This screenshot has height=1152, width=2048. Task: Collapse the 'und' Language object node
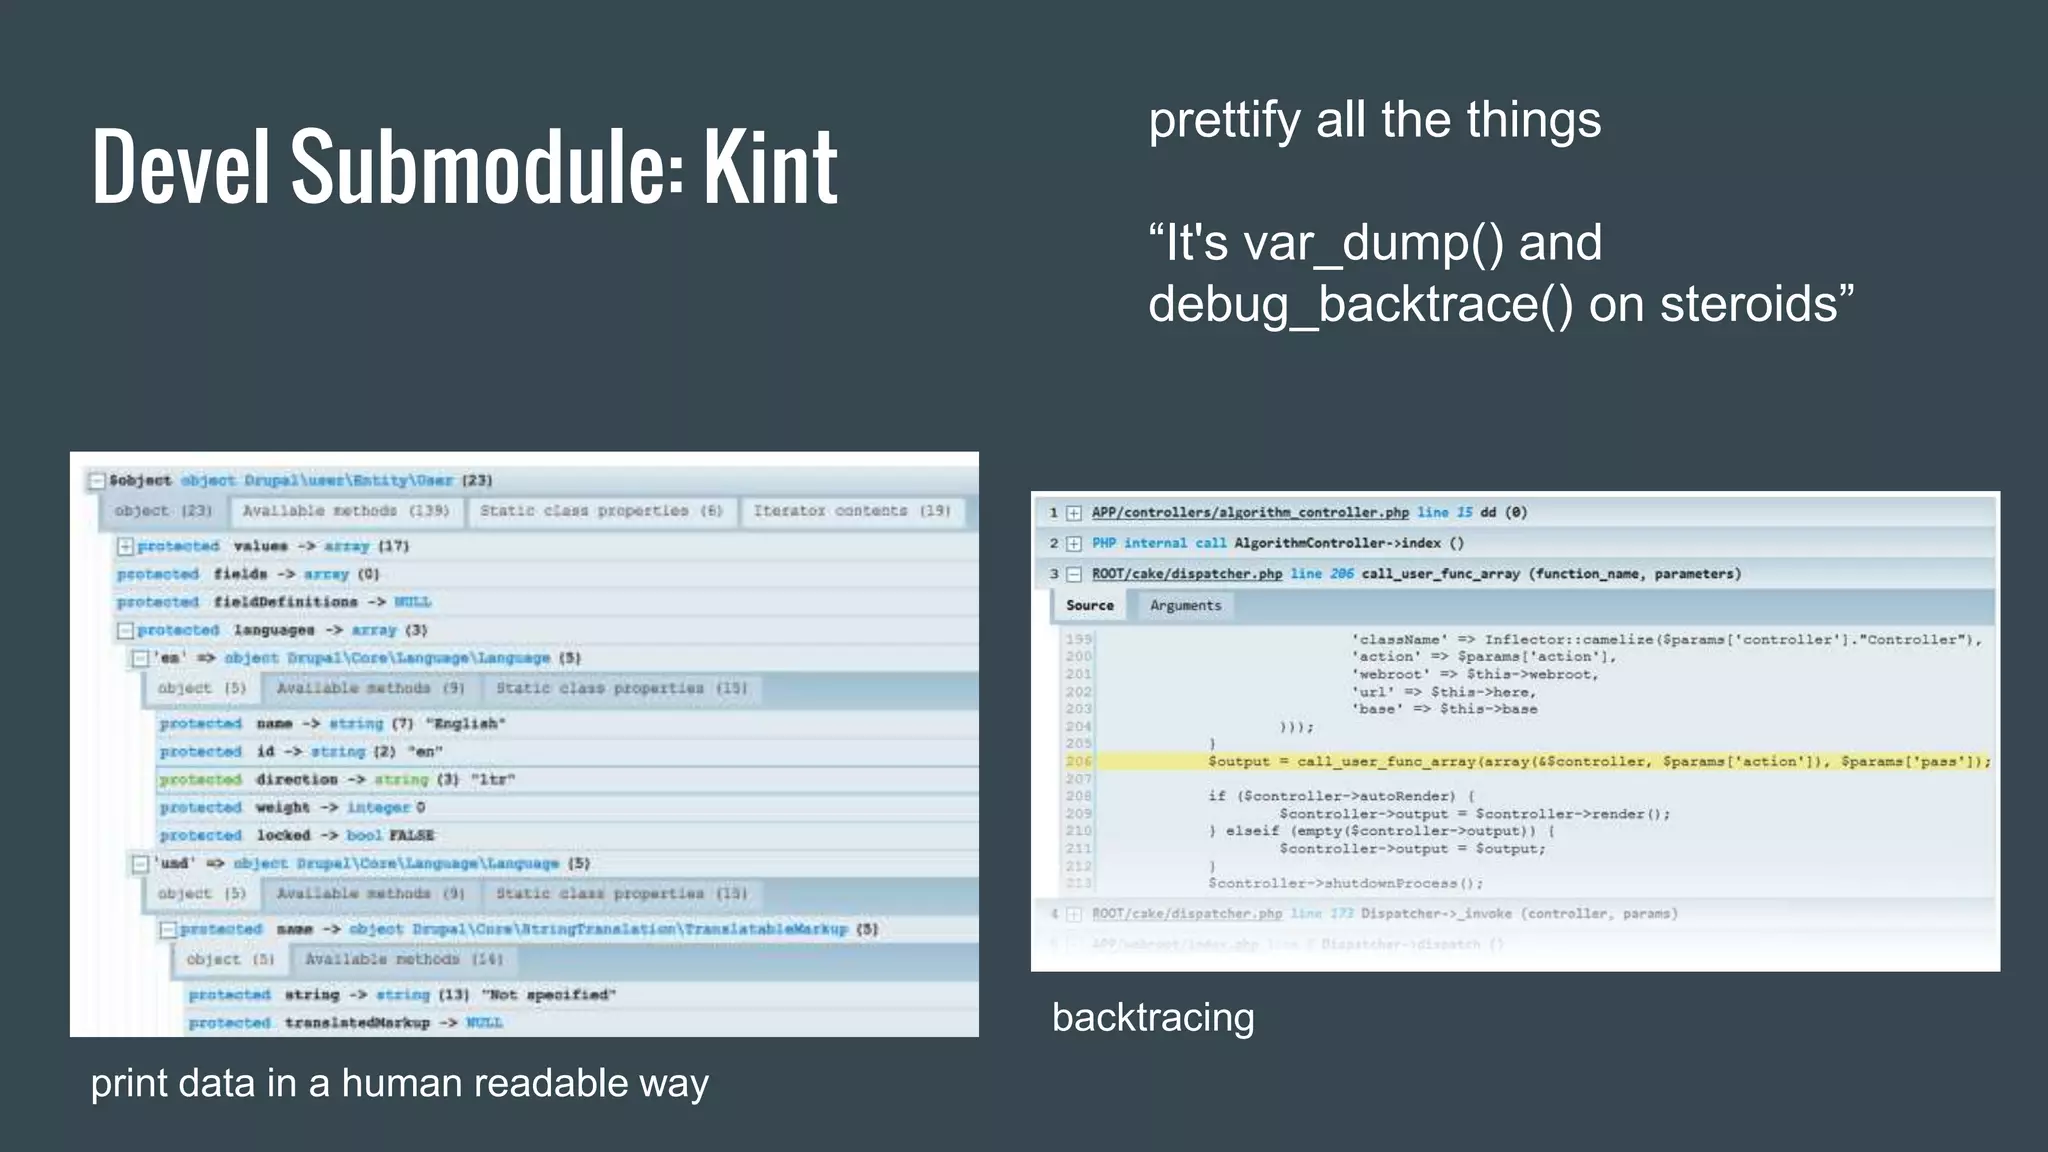(x=141, y=863)
